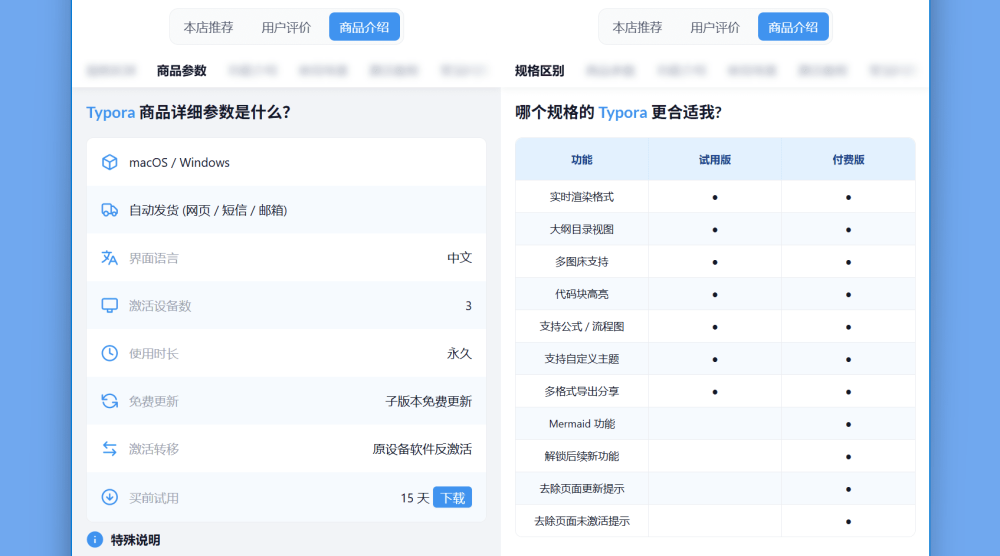Select the 支持公式 / 流程图 row label
This screenshot has height=556, width=1000.
coord(582,326)
